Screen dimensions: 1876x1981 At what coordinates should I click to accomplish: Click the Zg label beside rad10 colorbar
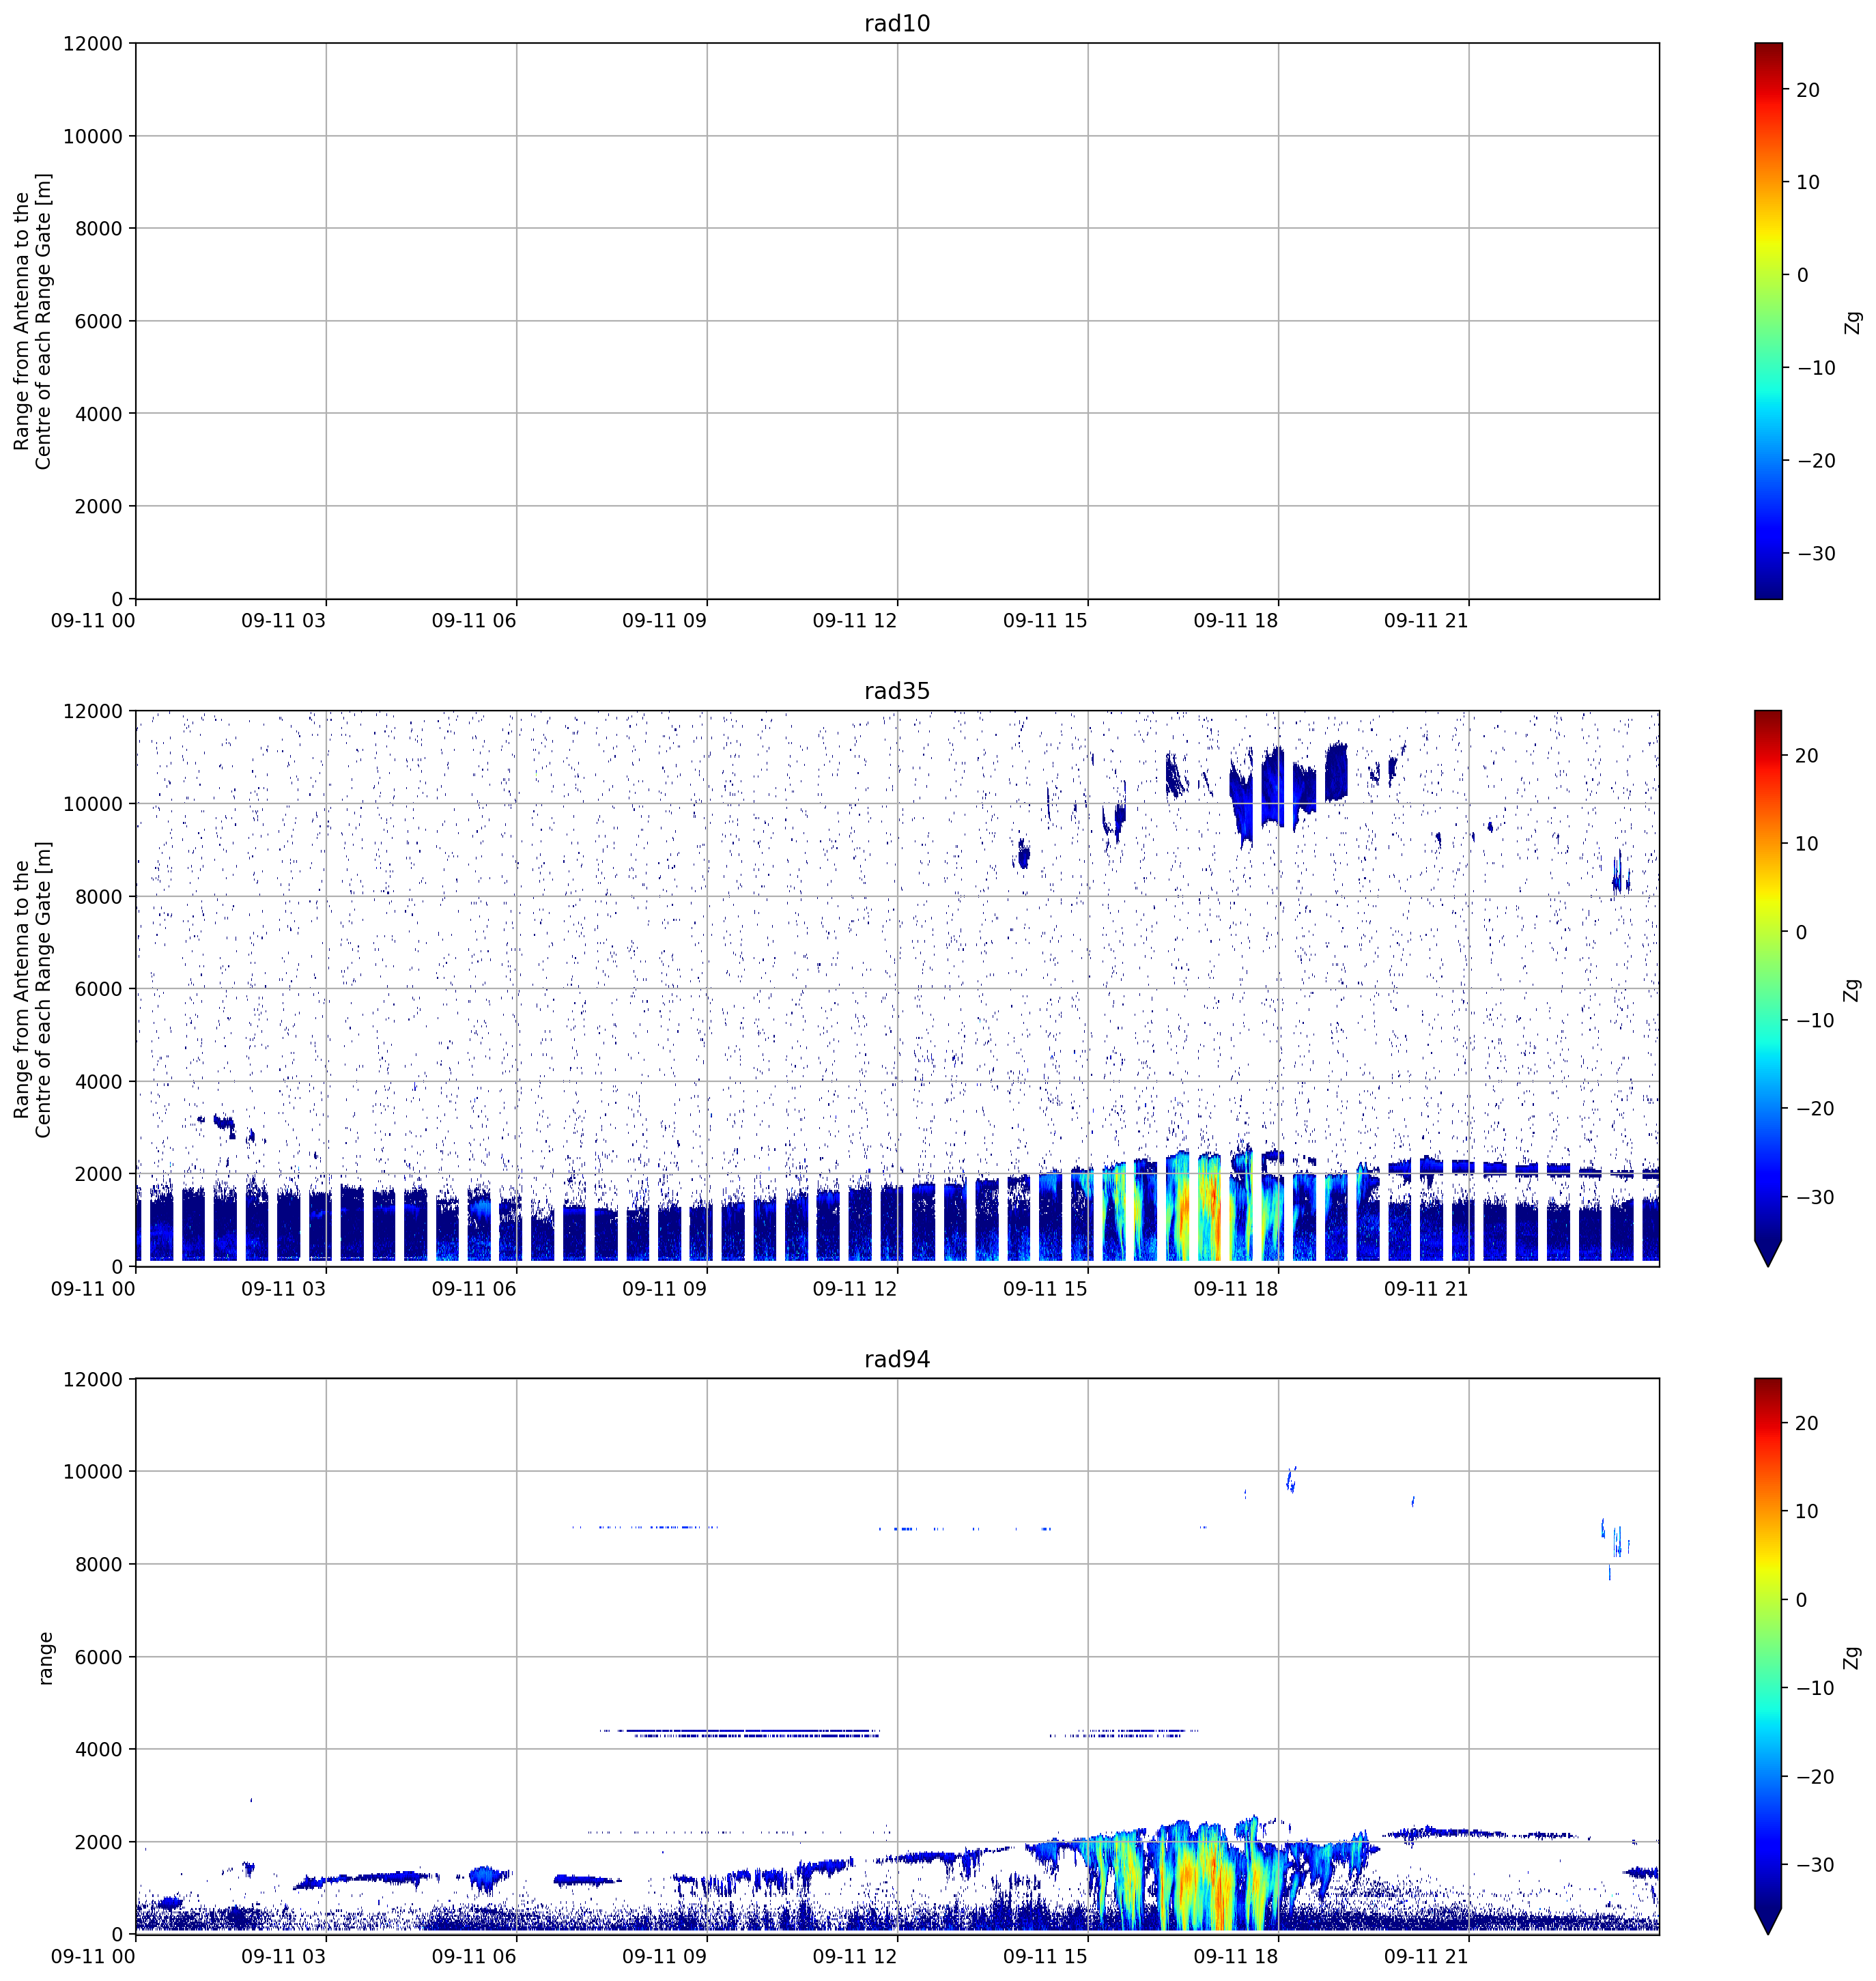click(x=1854, y=322)
